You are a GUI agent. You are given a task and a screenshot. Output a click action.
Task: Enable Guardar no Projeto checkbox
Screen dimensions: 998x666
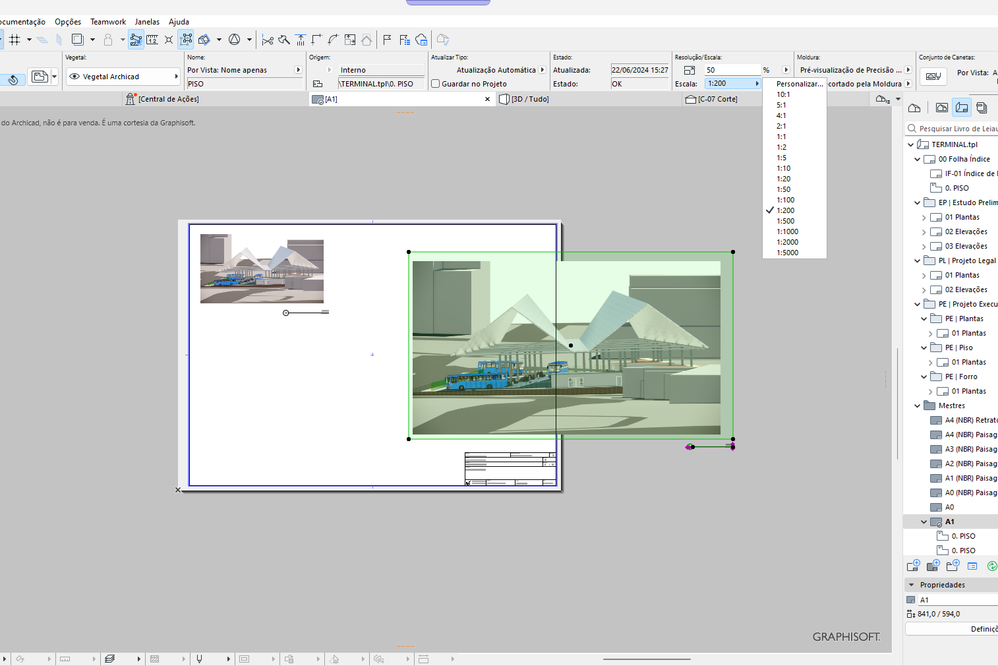[436, 84]
